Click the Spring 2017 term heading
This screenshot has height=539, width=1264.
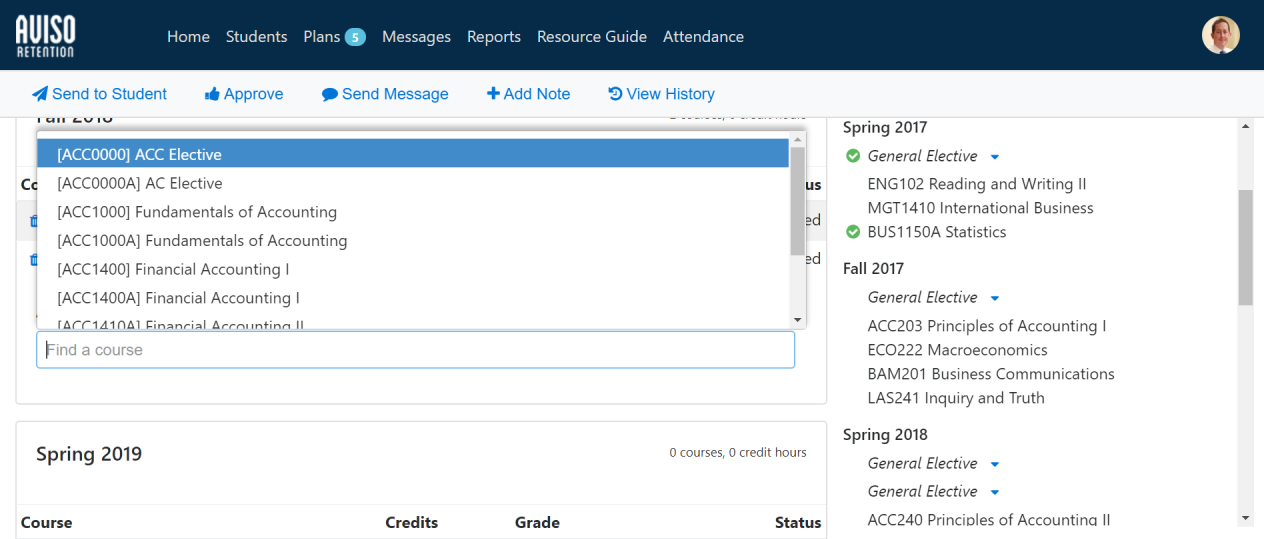(x=885, y=127)
